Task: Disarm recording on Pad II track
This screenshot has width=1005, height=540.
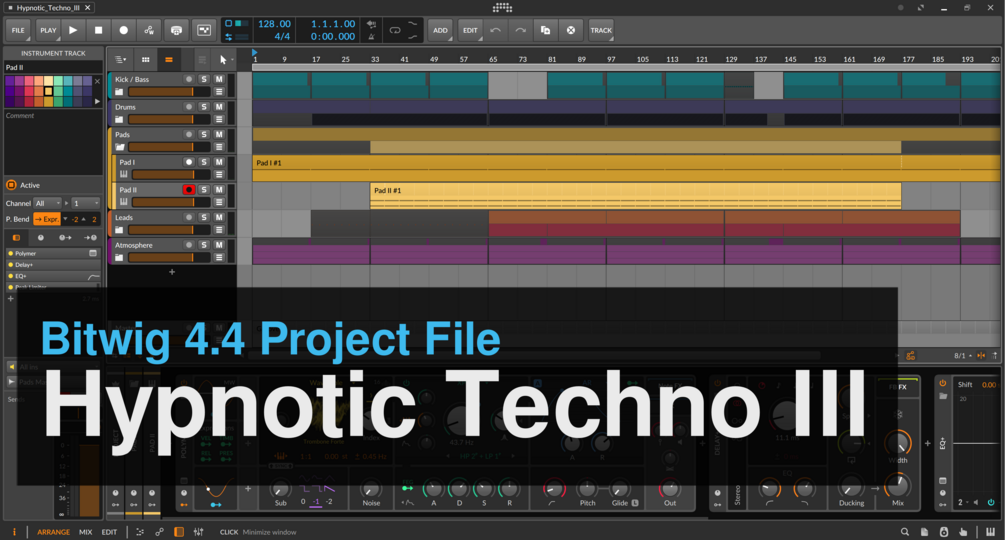Action: (188, 190)
